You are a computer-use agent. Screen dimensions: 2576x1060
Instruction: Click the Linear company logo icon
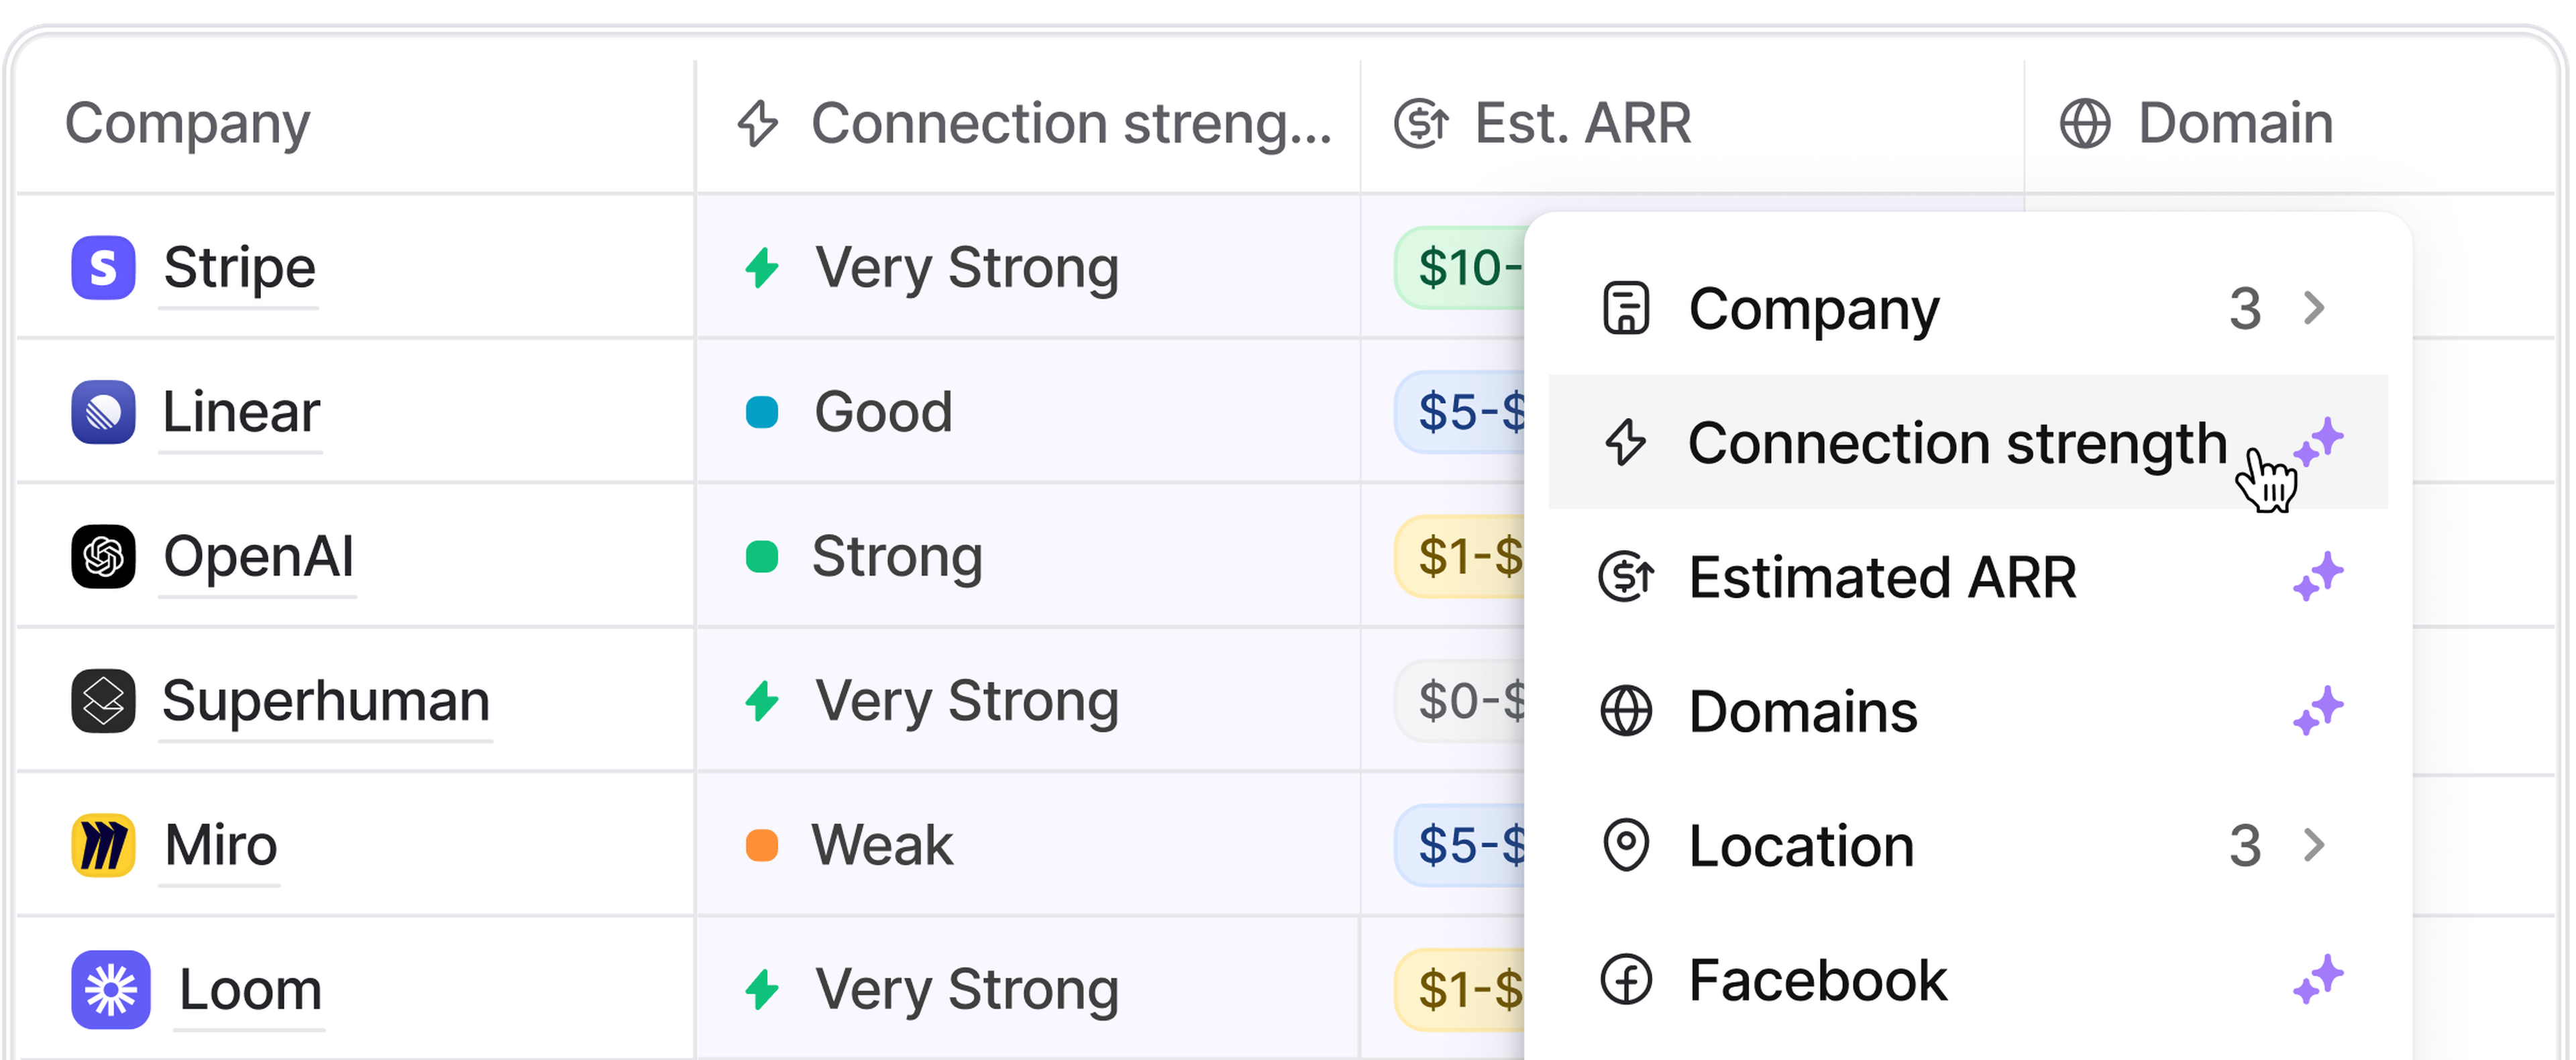103,412
